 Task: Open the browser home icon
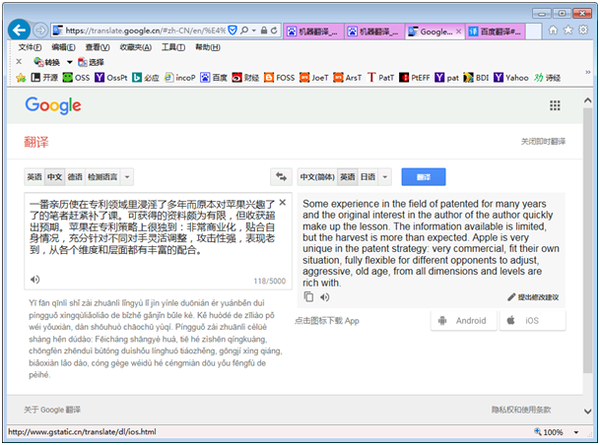553,30
